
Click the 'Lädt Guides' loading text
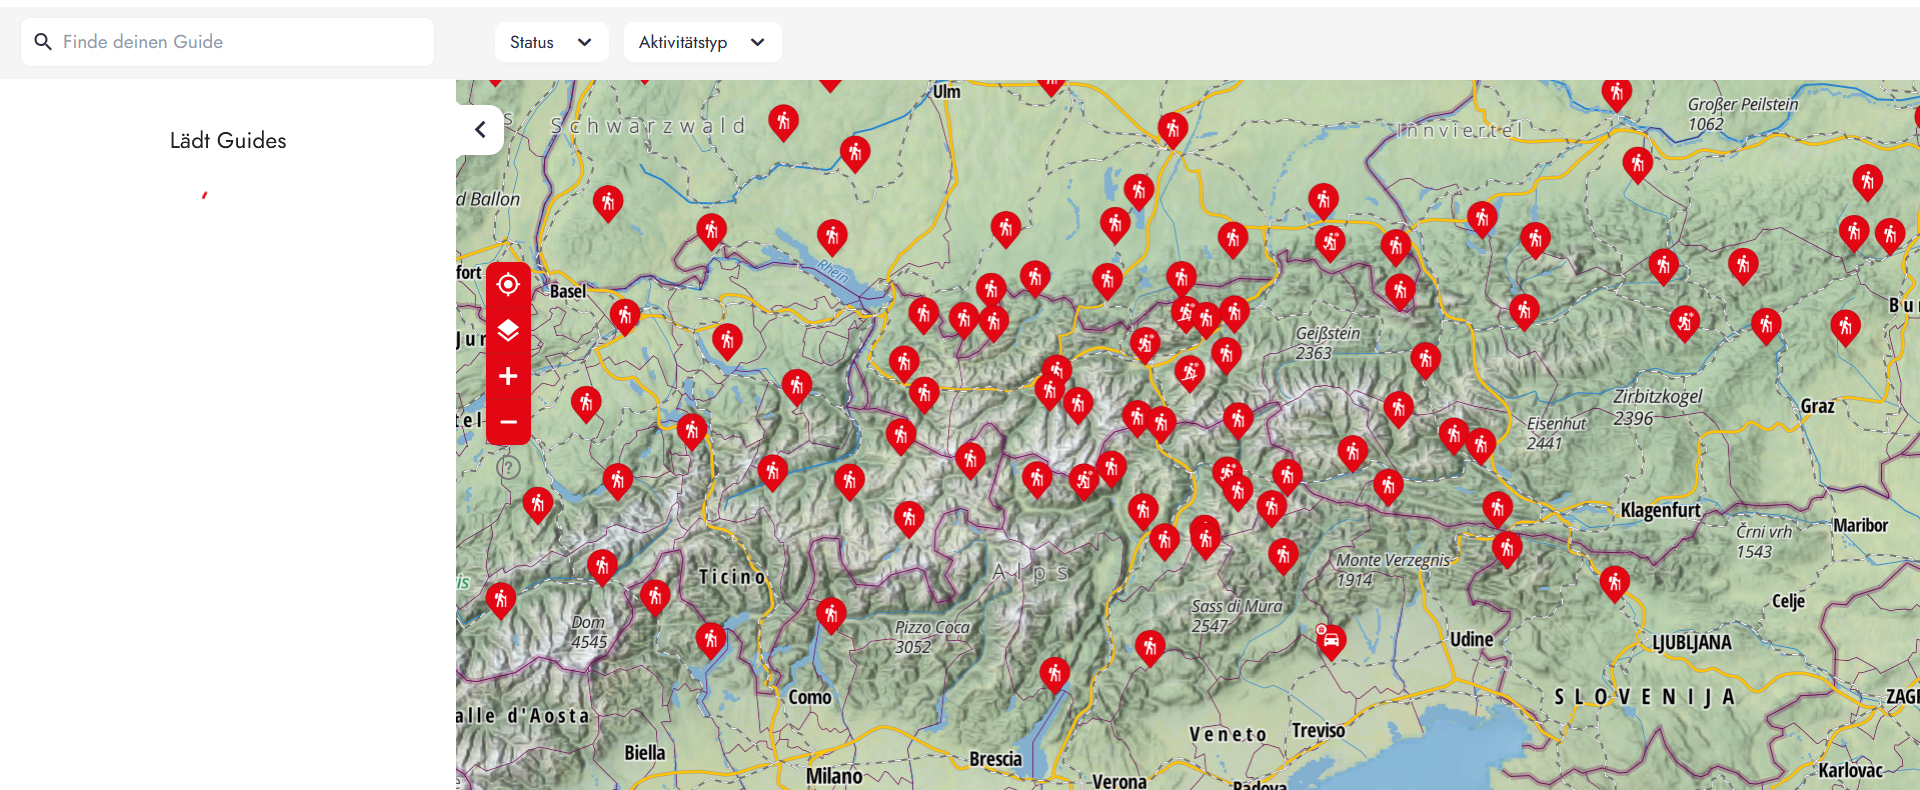(228, 141)
